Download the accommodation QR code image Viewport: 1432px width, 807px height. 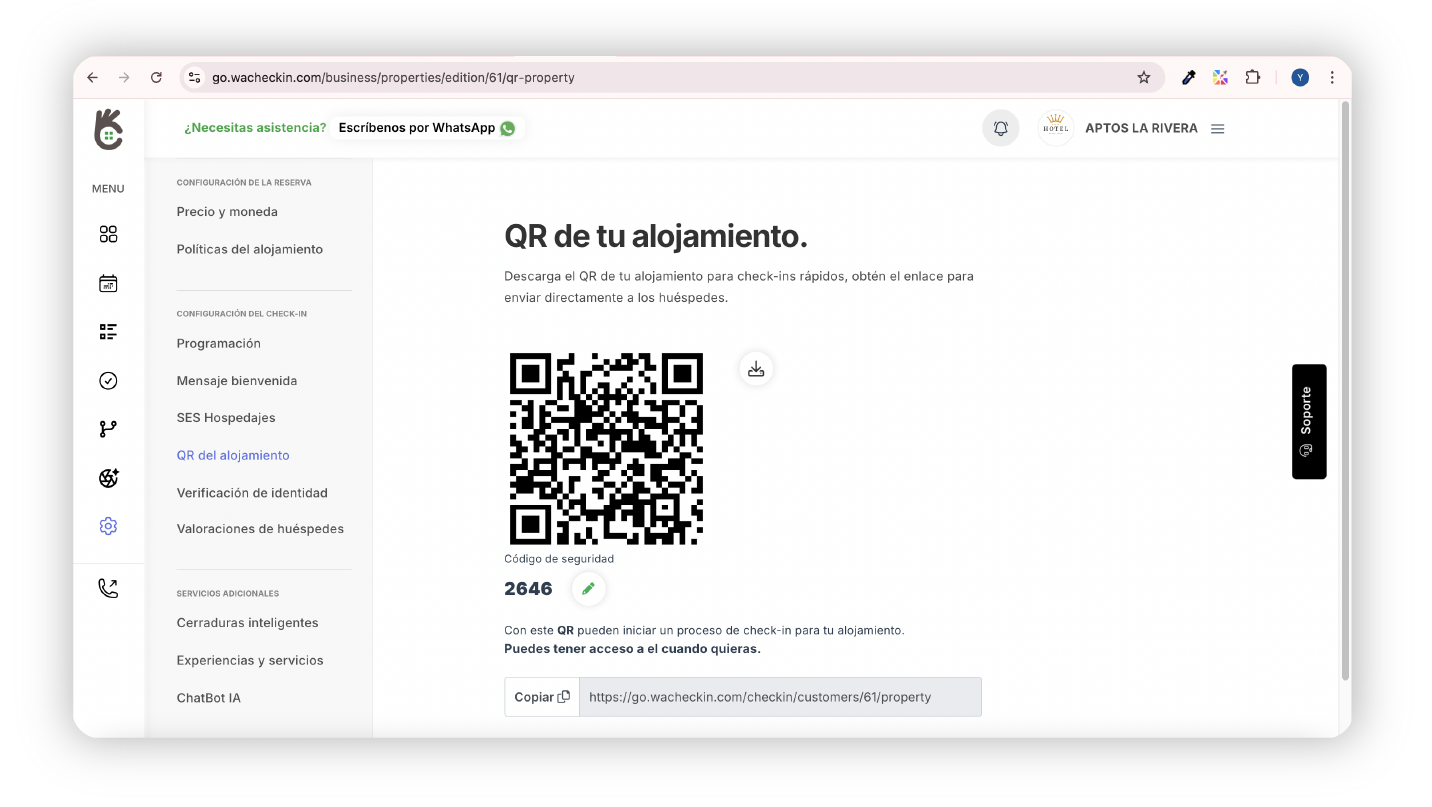click(x=756, y=369)
